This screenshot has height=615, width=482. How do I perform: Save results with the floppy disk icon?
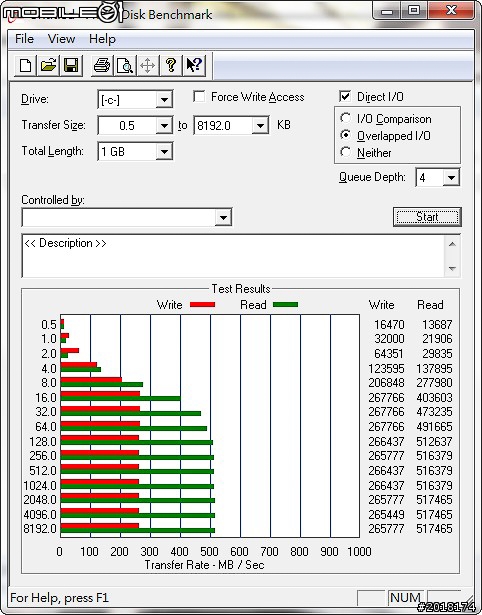click(x=71, y=65)
